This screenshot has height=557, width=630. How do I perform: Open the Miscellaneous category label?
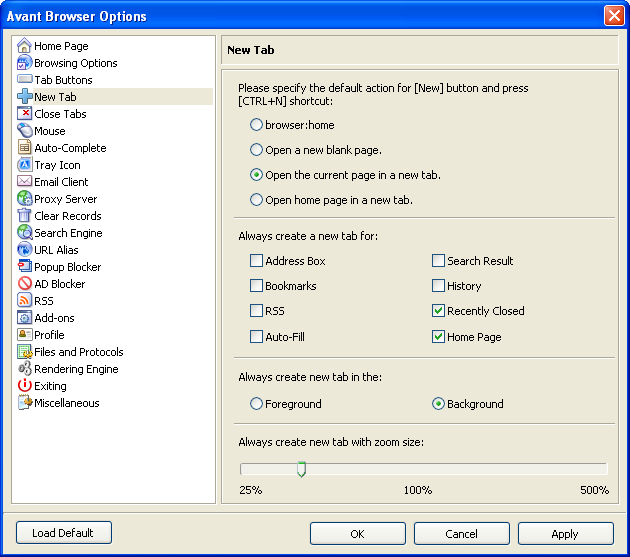coord(67,403)
